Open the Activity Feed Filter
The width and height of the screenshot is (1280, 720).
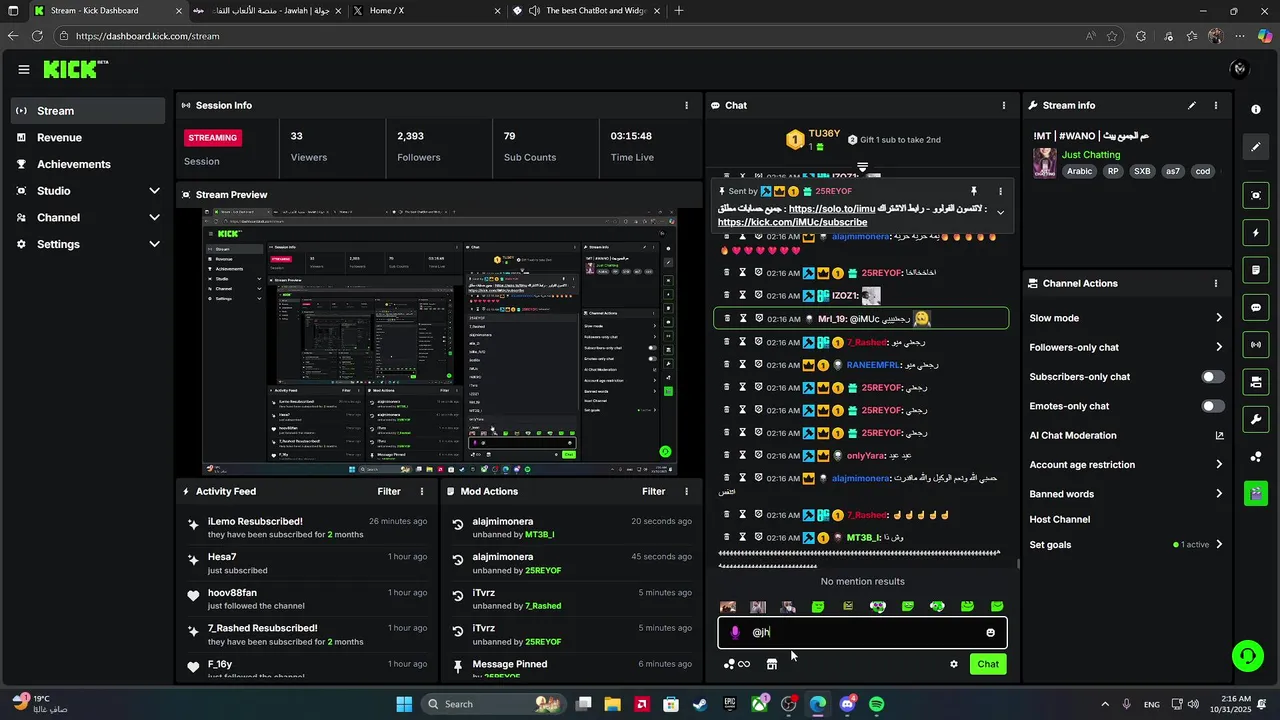[389, 491]
